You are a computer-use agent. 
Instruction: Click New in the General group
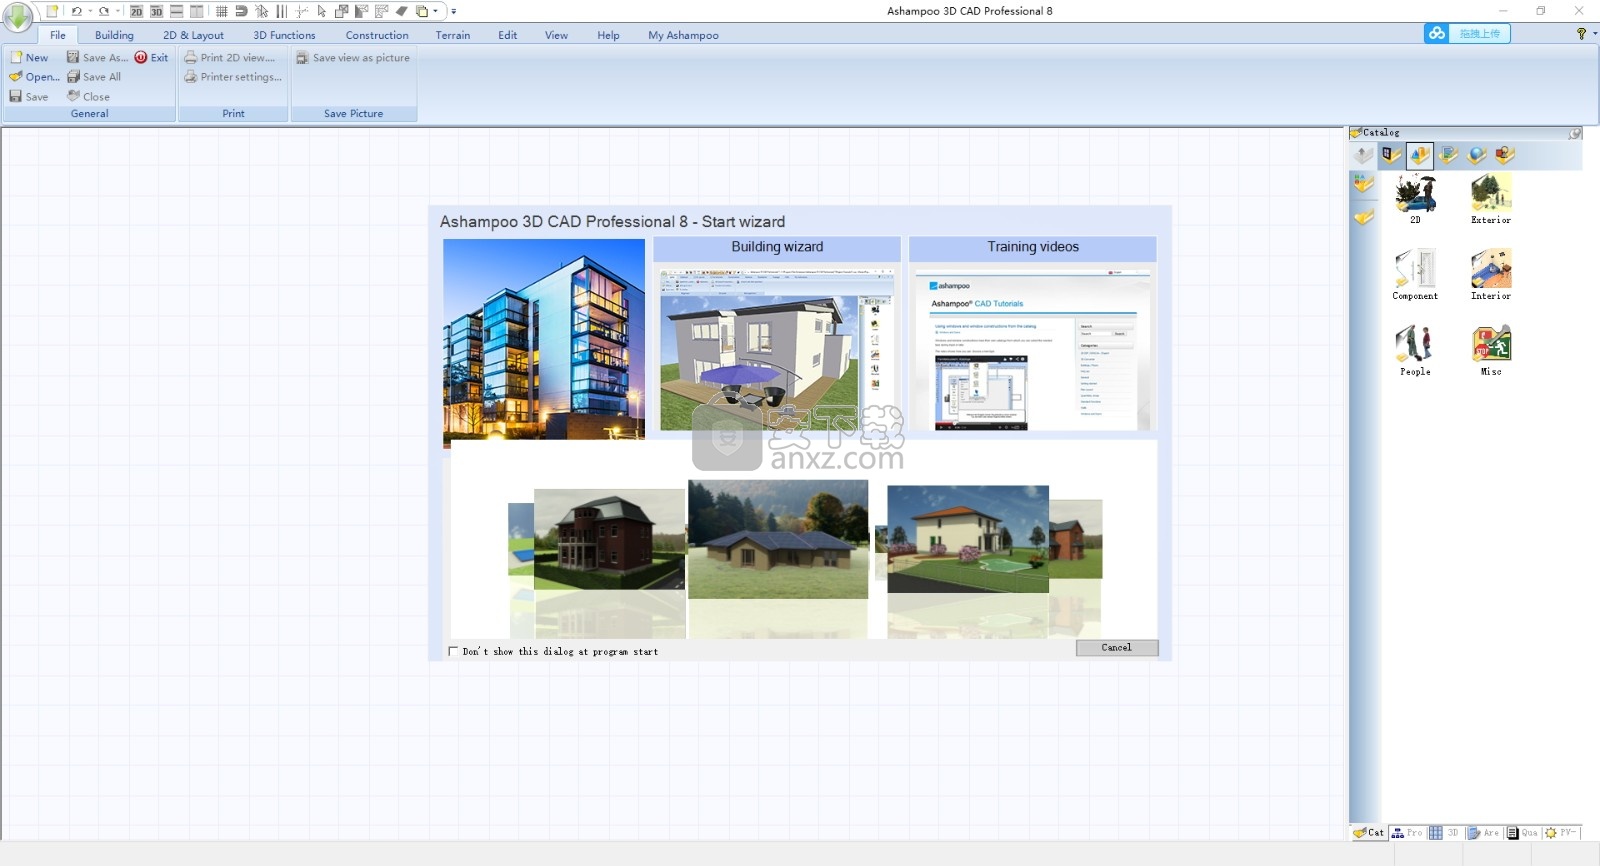tap(29, 58)
